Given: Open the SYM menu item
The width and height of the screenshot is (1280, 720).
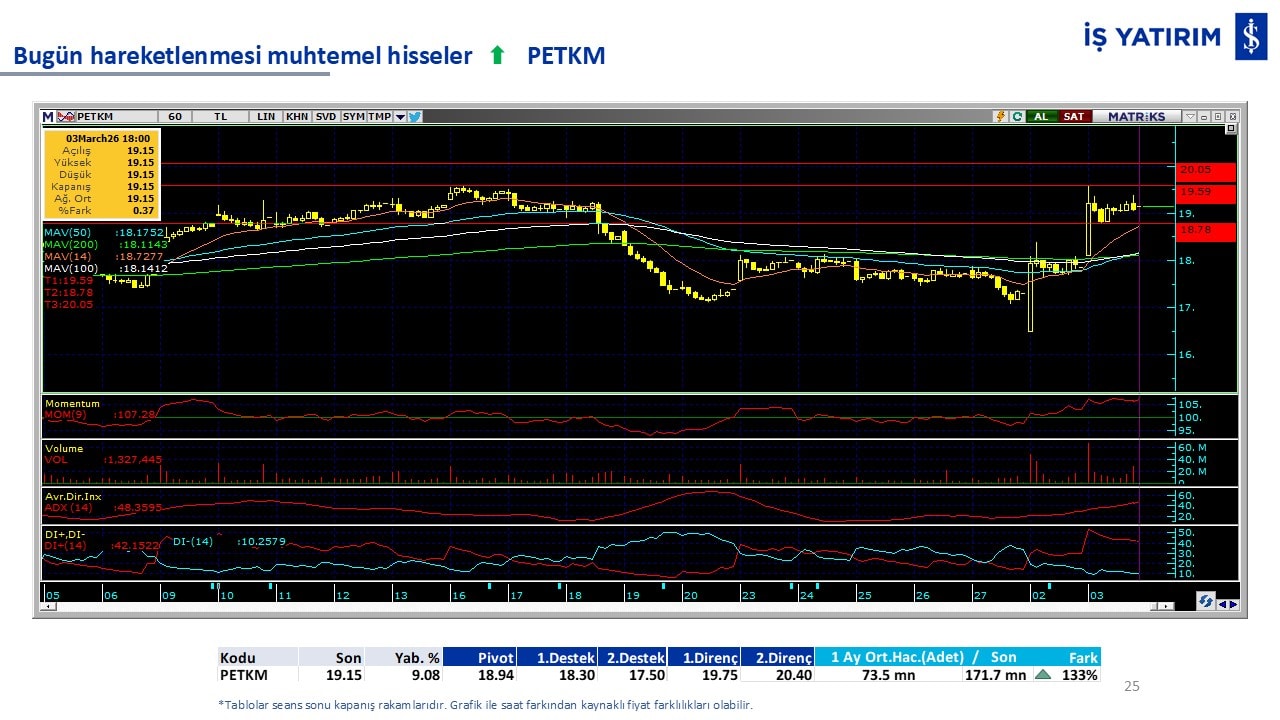Looking at the screenshot, I should [354, 116].
